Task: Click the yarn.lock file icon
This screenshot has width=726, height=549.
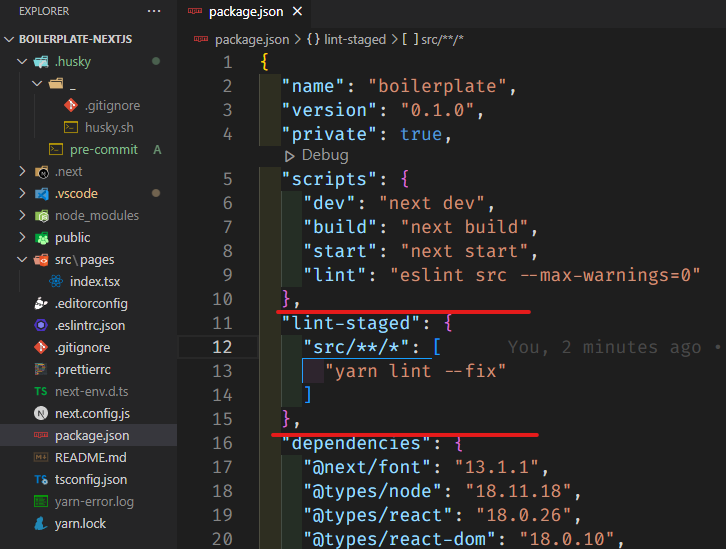Action: (41, 523)
